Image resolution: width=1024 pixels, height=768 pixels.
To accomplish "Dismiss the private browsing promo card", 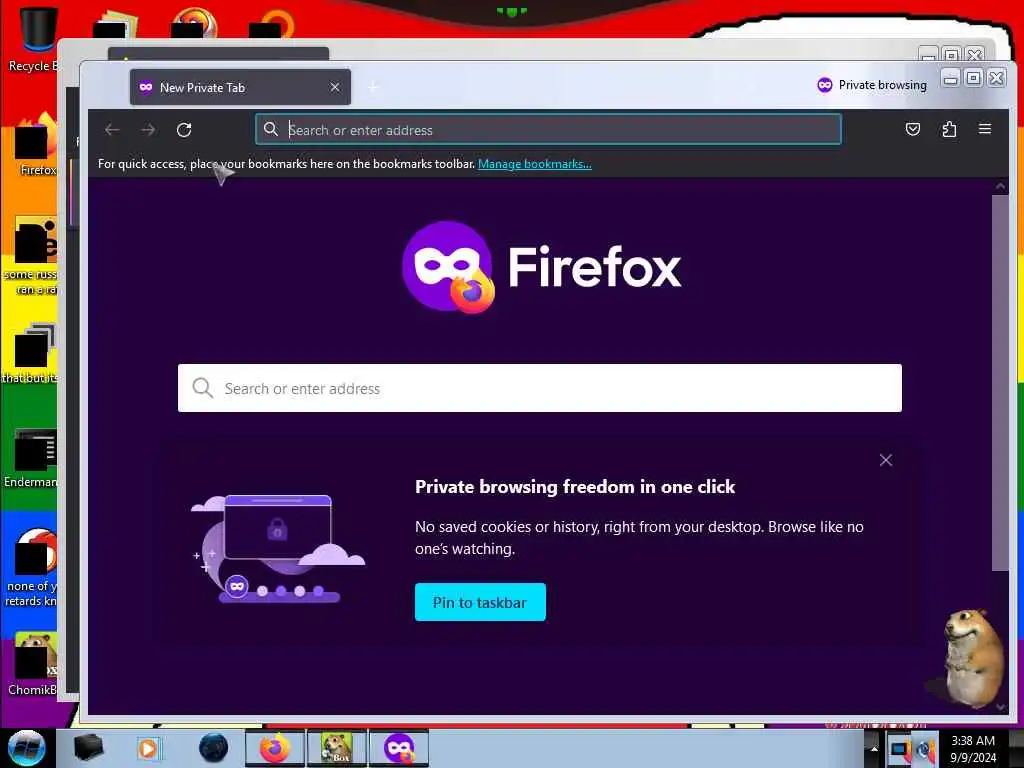I will click(x=886, y=460).
